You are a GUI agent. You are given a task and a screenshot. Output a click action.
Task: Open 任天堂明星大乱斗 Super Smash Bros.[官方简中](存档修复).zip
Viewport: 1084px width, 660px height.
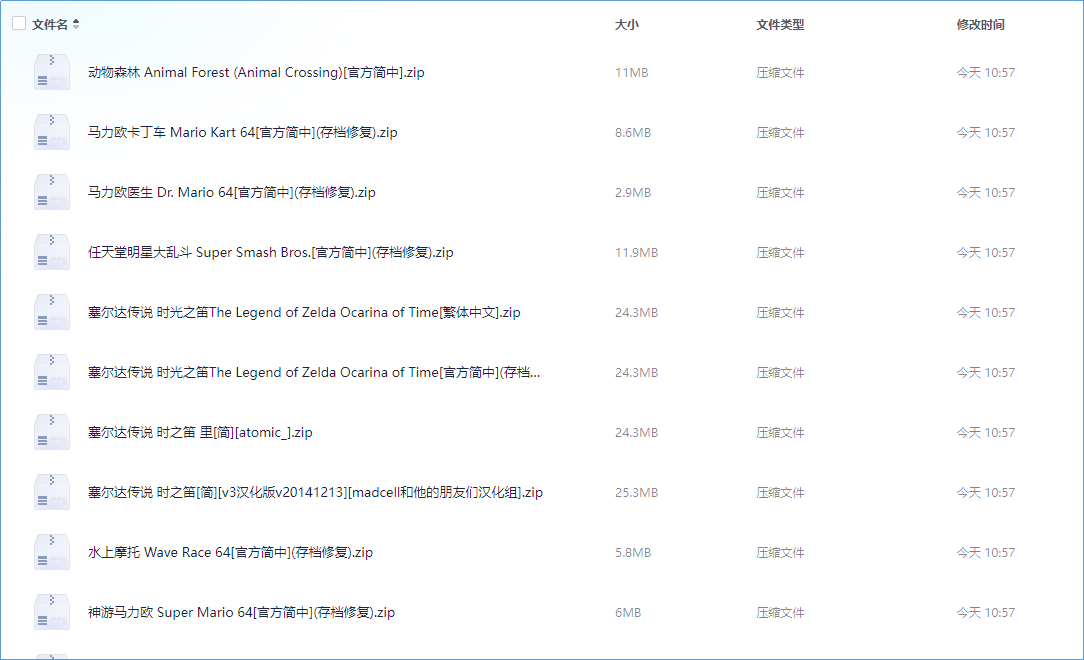271,253
